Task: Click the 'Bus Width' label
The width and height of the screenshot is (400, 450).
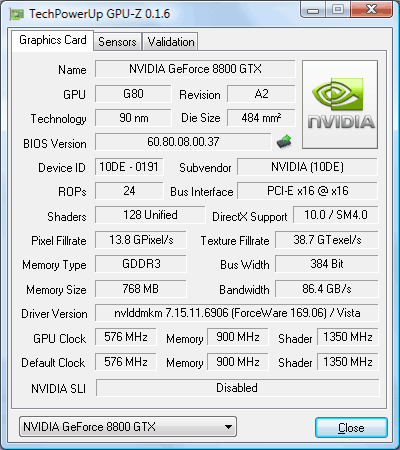Action: point(245,265)
